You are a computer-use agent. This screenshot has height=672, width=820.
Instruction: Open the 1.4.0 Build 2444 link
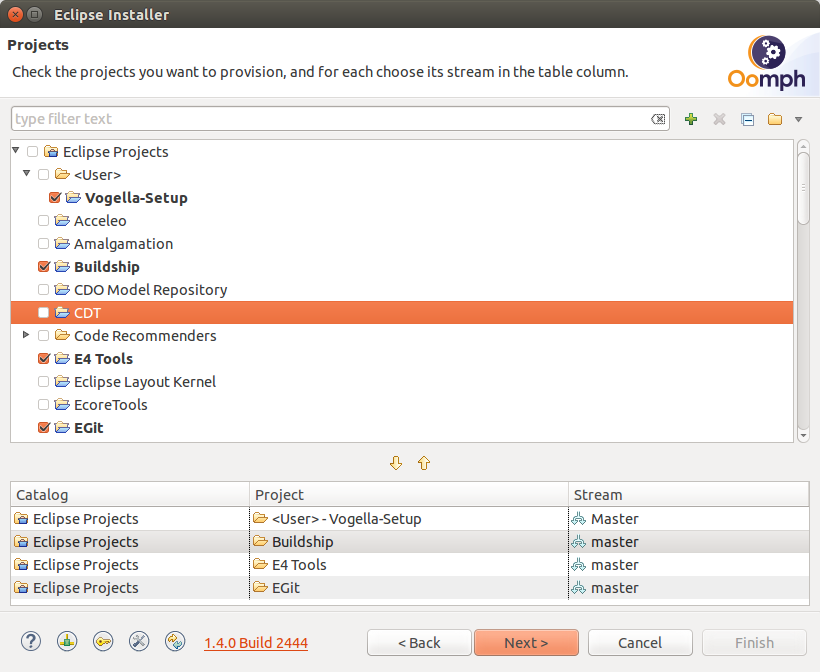[256, 643]
